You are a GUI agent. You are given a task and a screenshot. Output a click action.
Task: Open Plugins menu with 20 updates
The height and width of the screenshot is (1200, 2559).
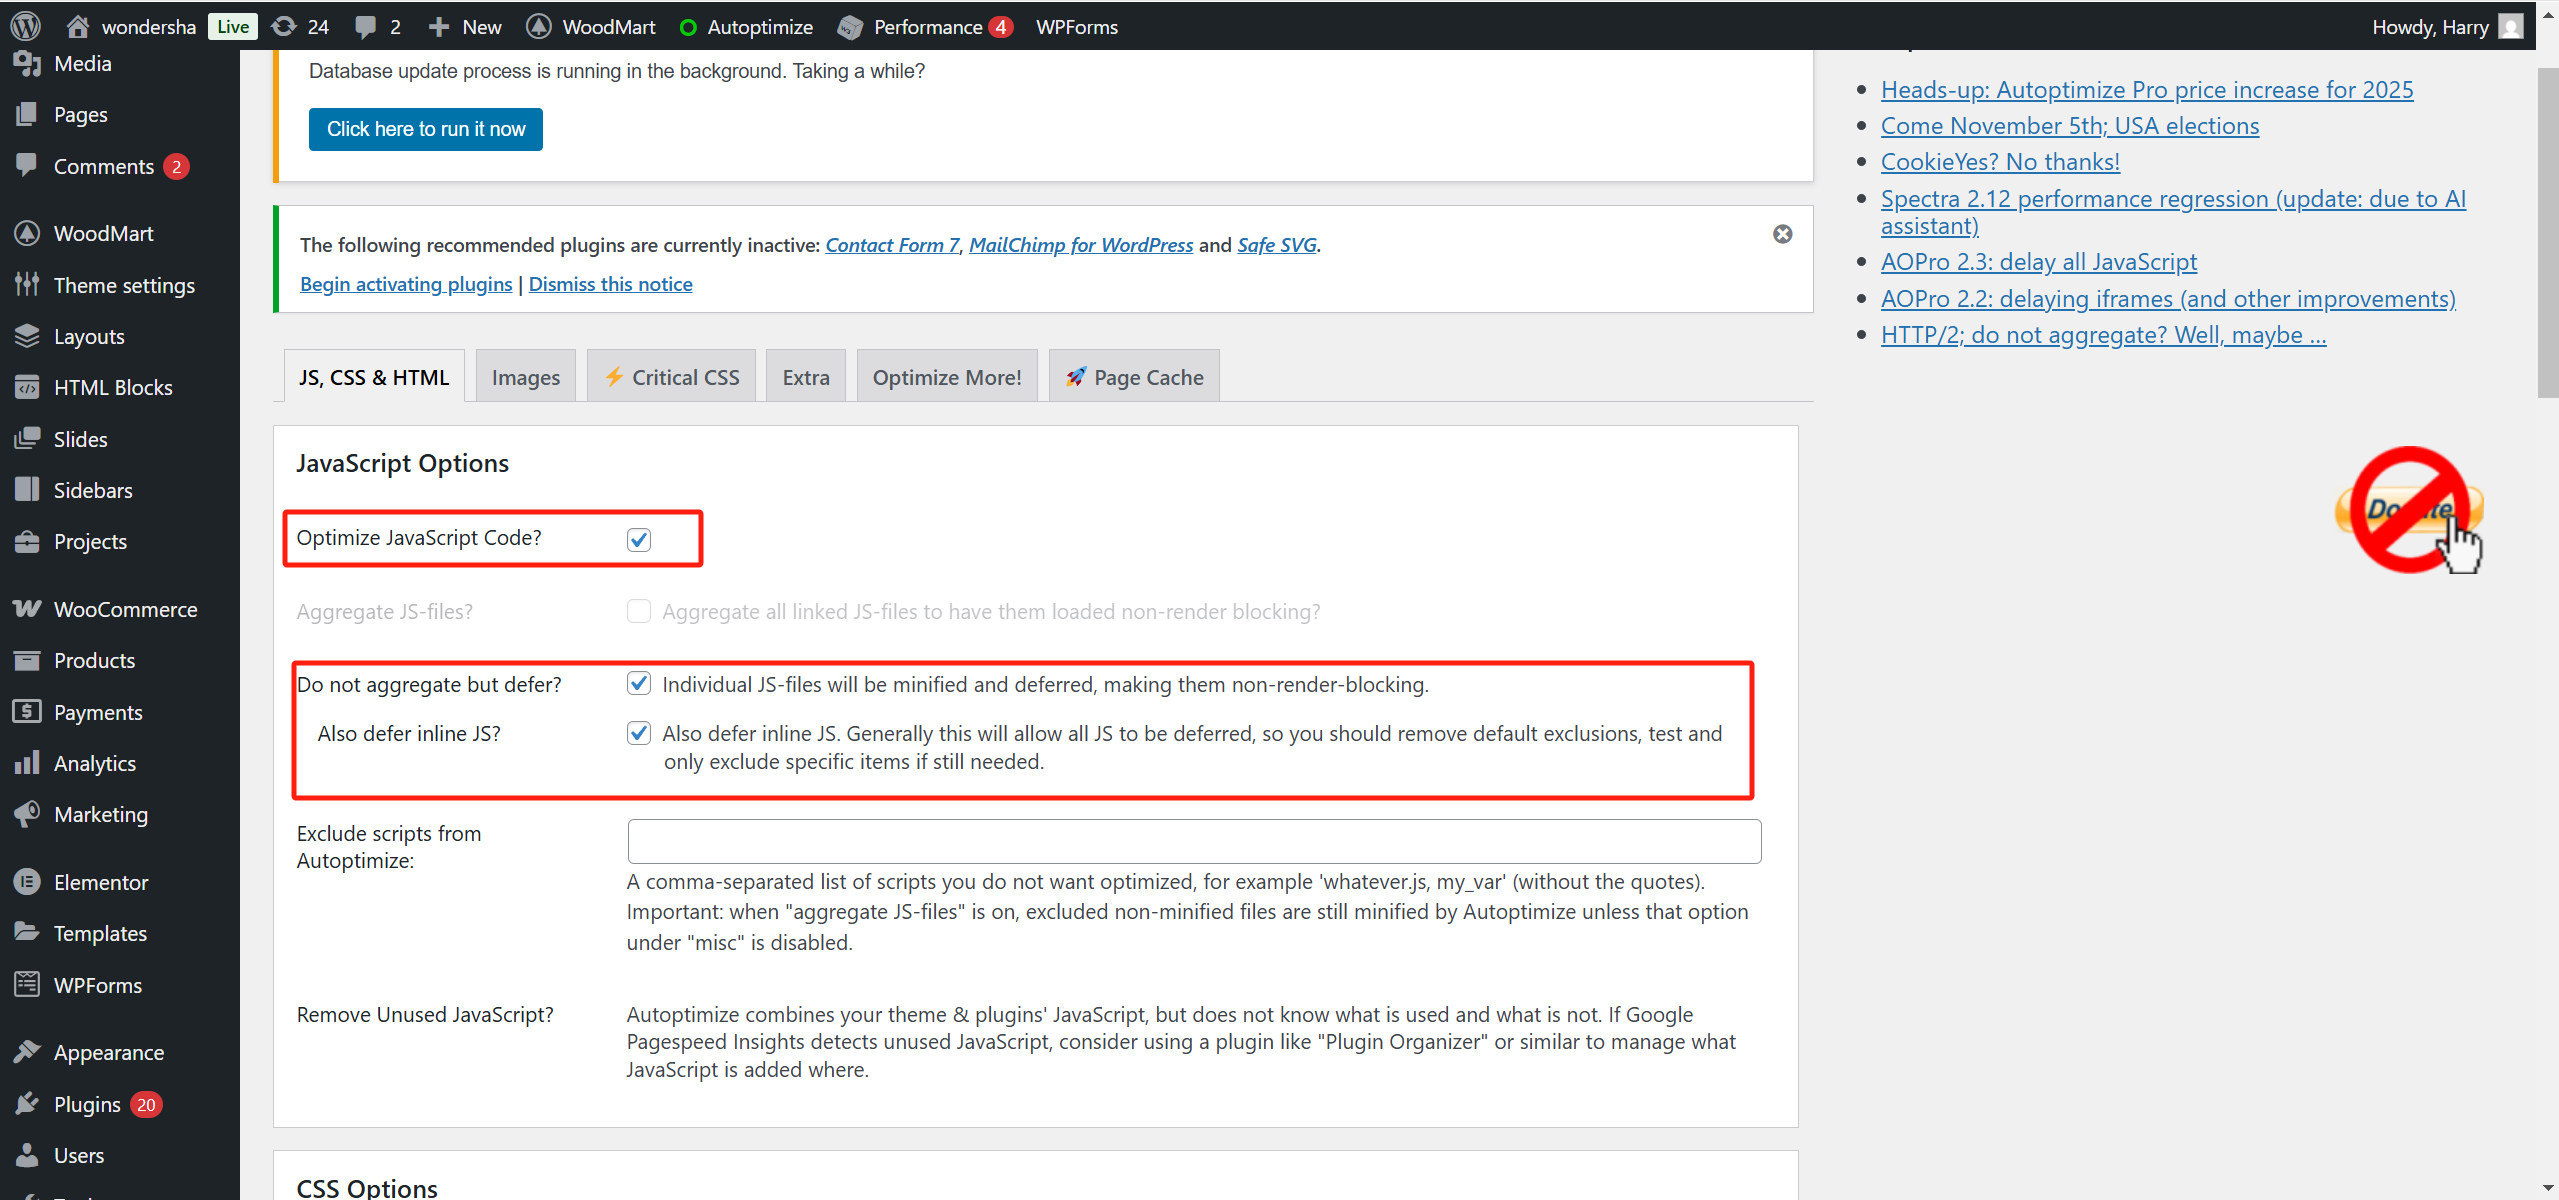tap(87, 1104)
